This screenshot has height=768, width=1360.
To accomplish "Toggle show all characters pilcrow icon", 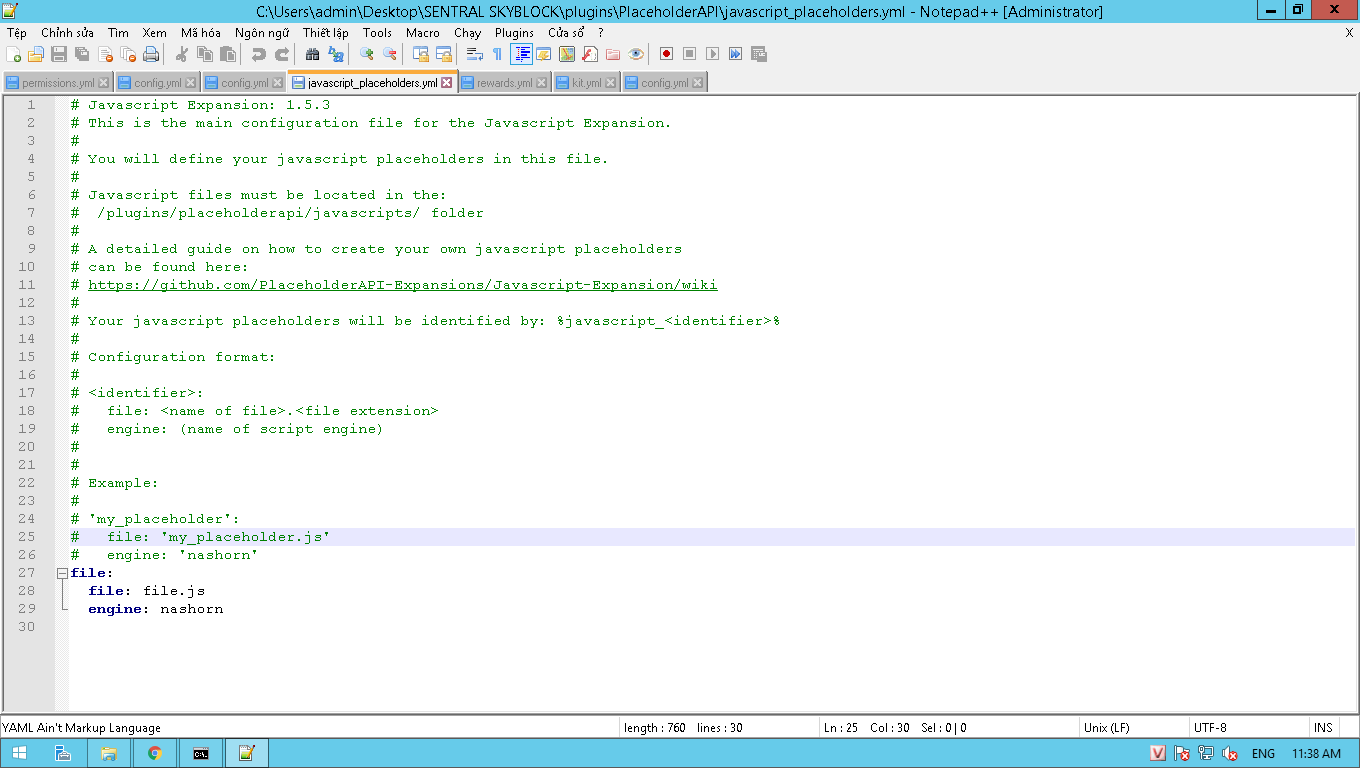I will [497, 54].
